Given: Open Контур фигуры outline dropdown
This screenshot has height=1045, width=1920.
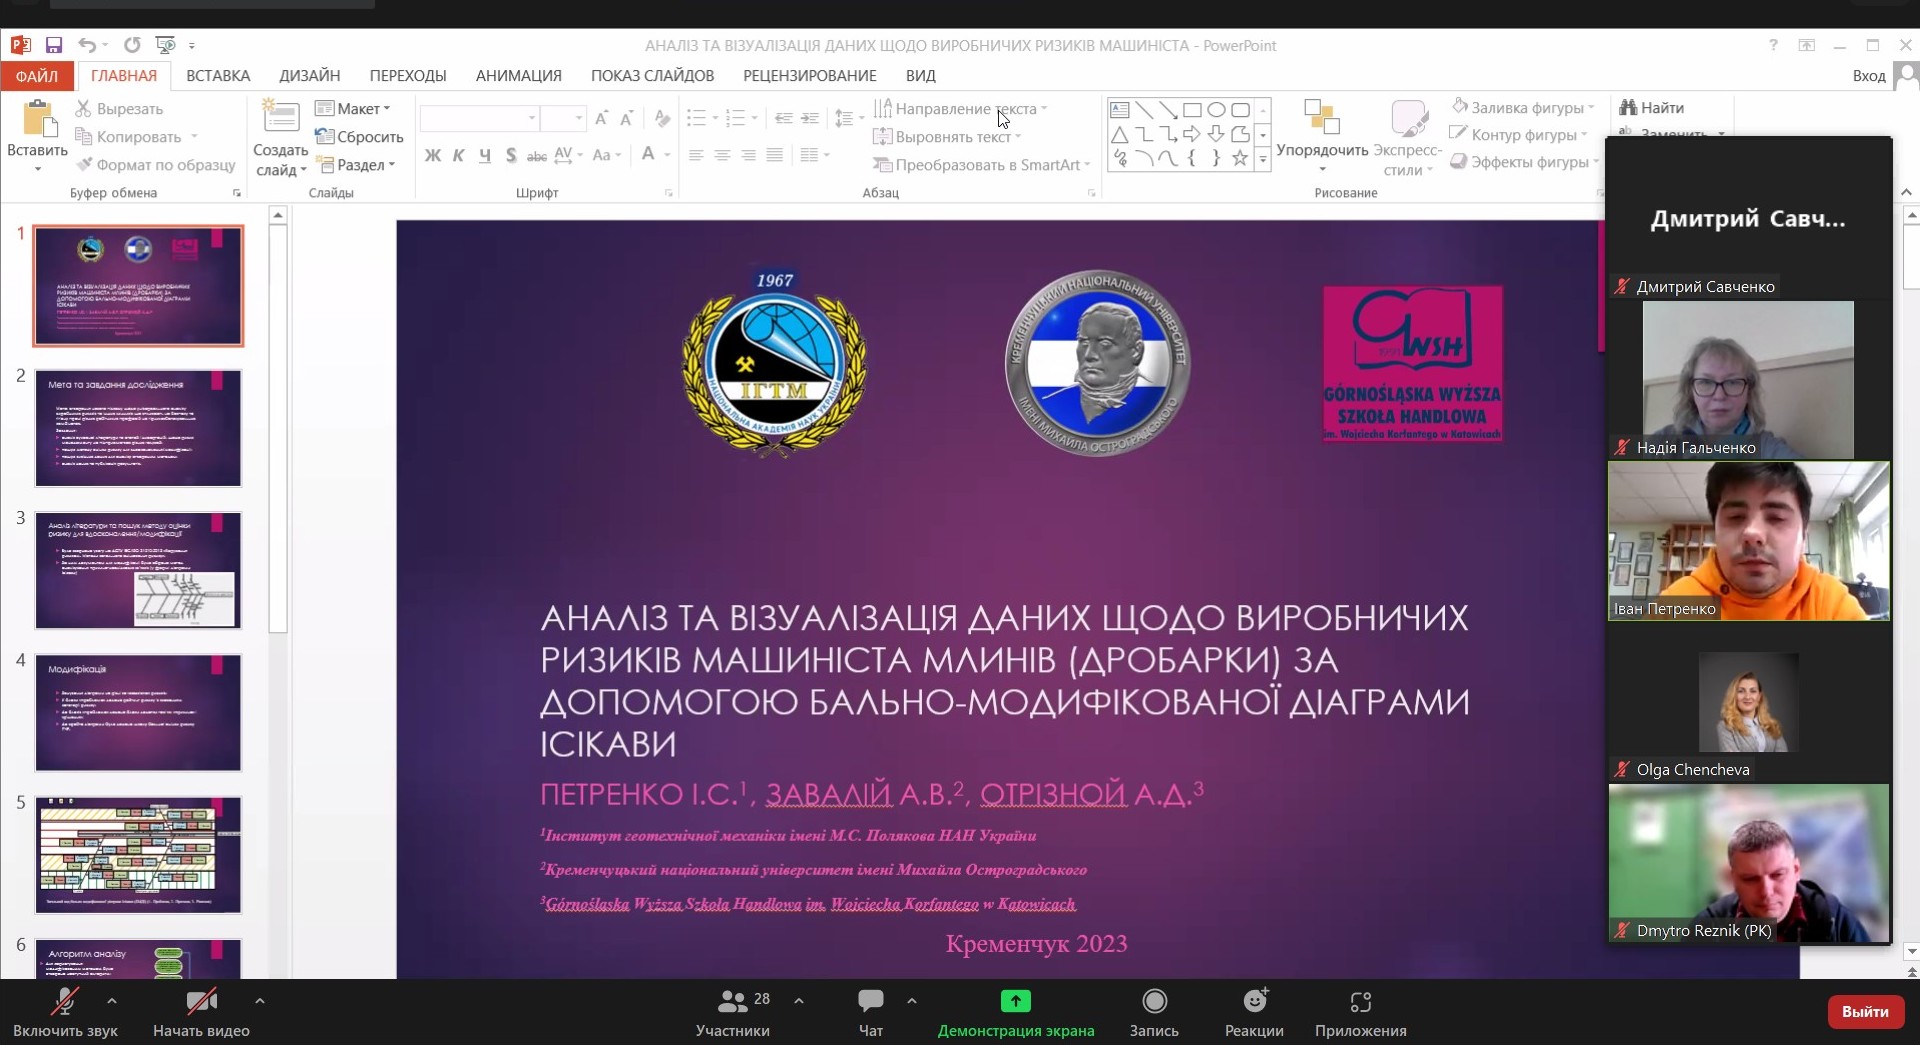Looking at the screenshot, I should pyautogui.click(x=1518, y=135).
